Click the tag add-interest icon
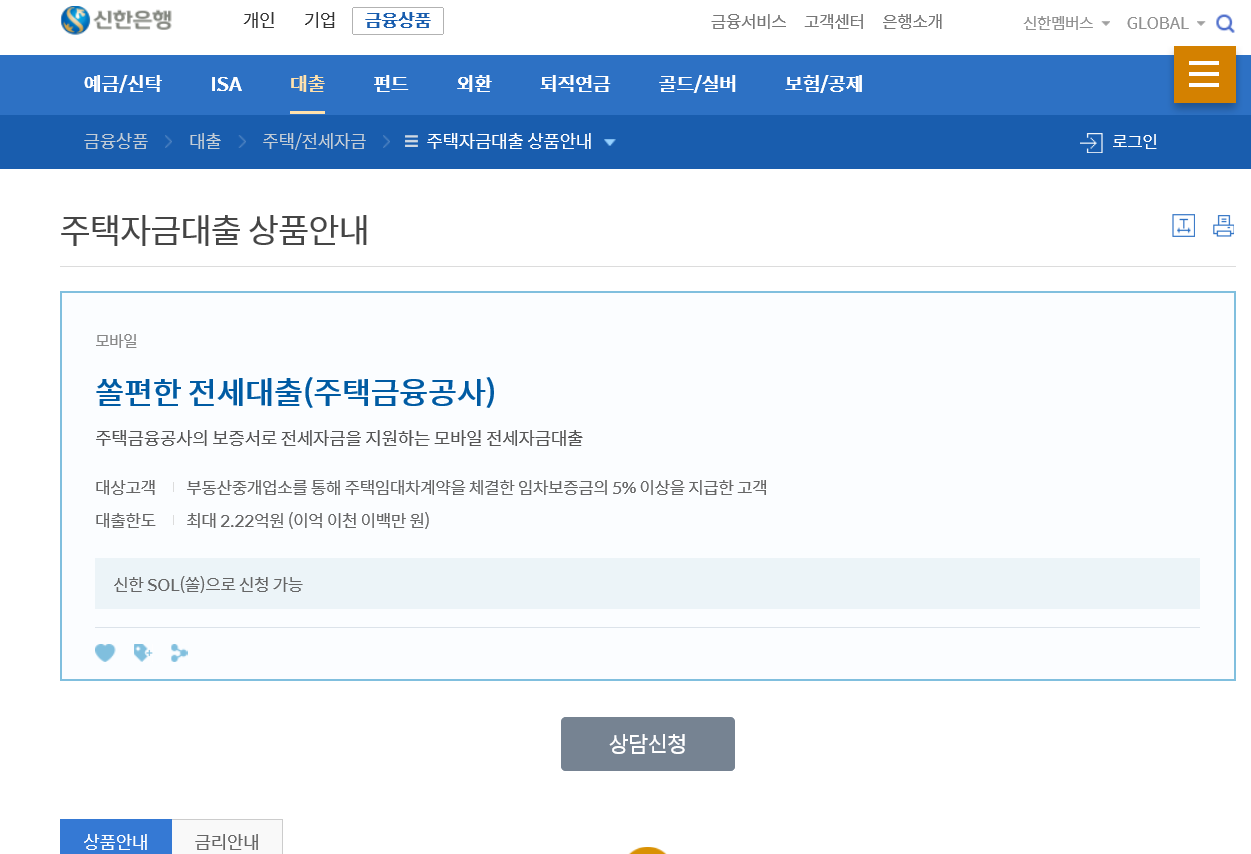 click(x=142, y=653)
